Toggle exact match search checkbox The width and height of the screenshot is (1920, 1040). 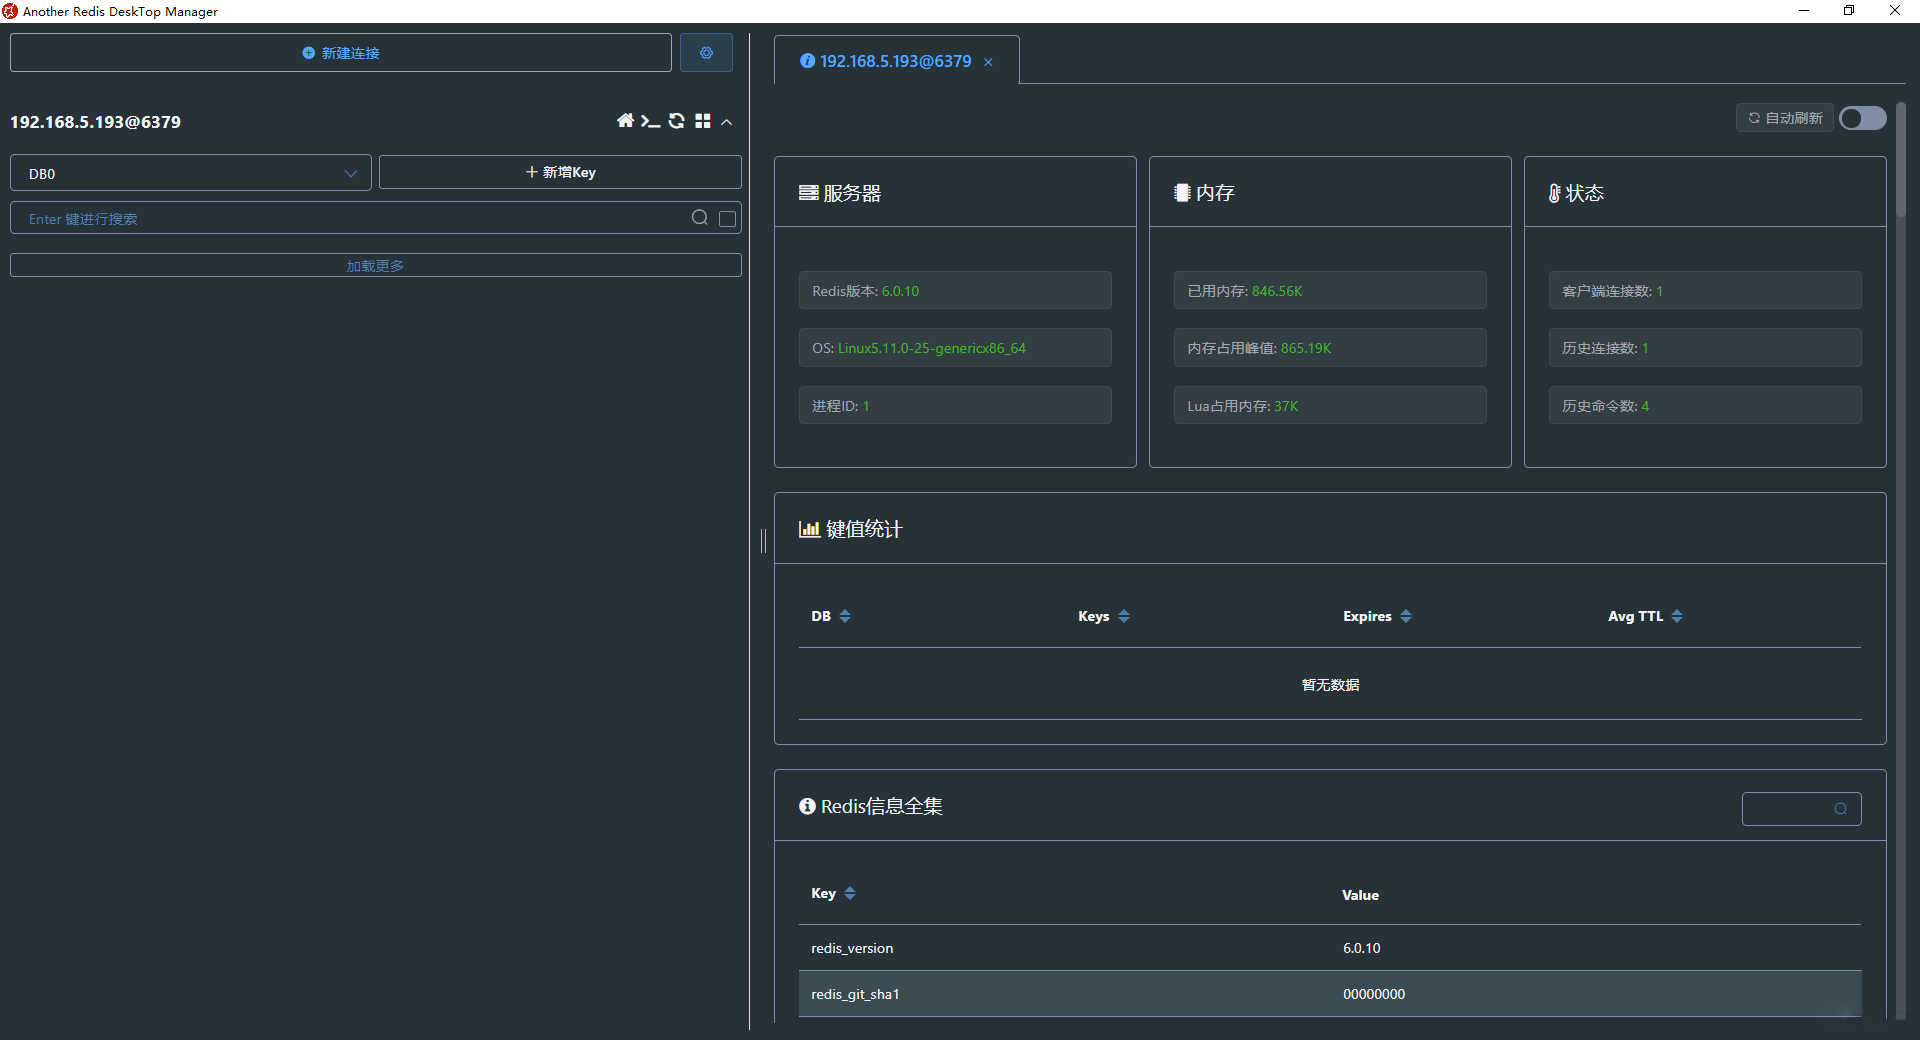tap(728, 218)
